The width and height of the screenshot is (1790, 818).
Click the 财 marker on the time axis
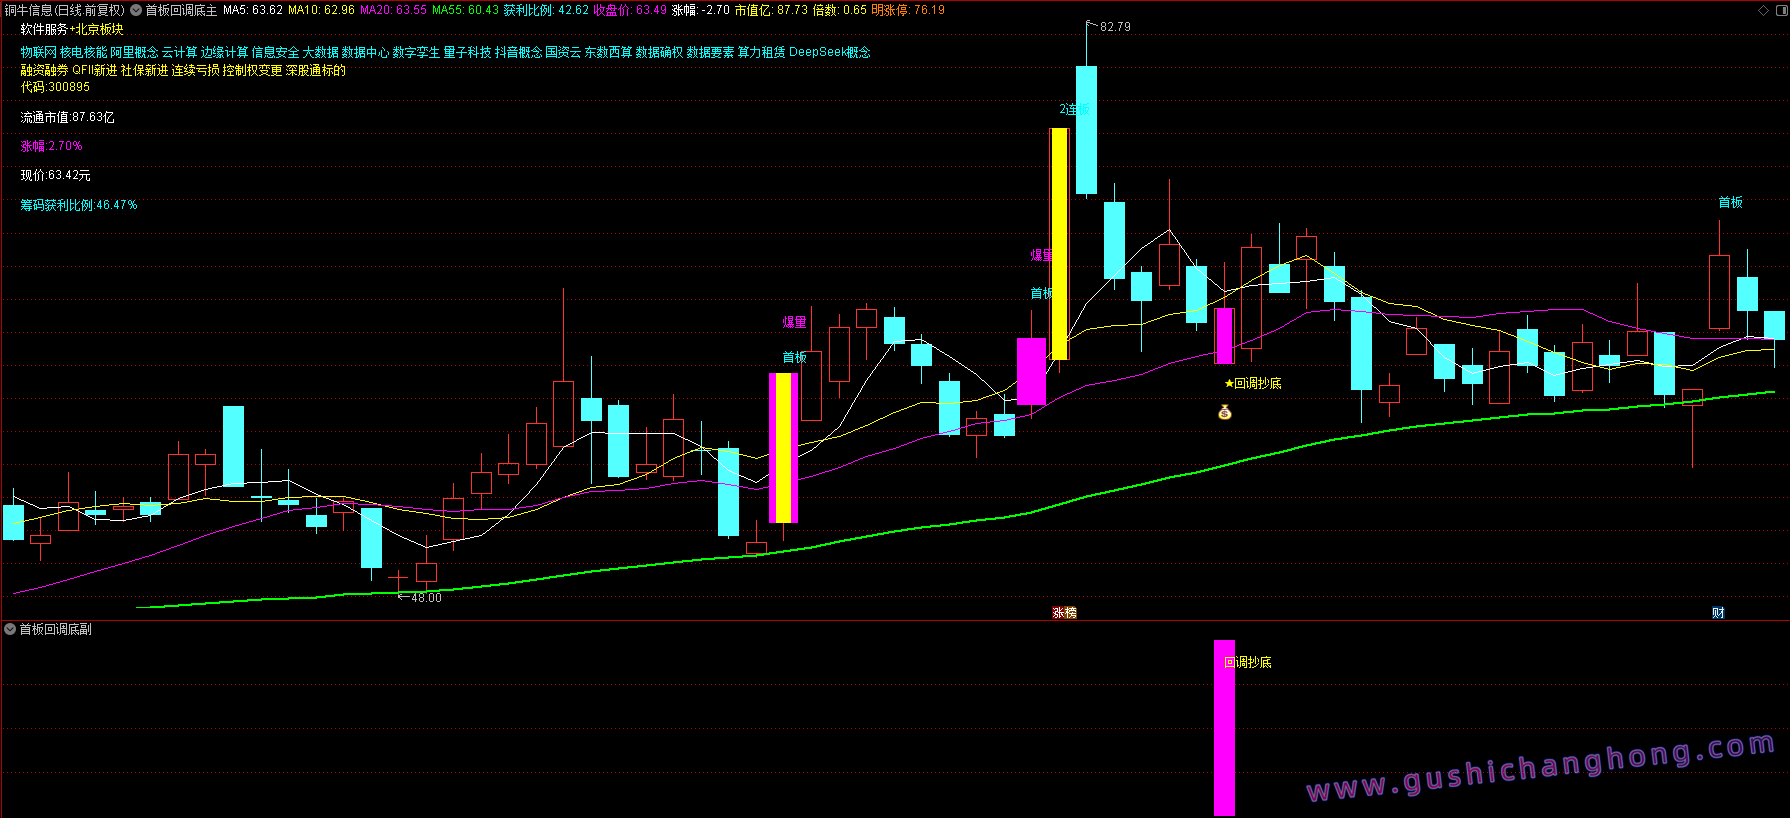[x=1718, y=613]
